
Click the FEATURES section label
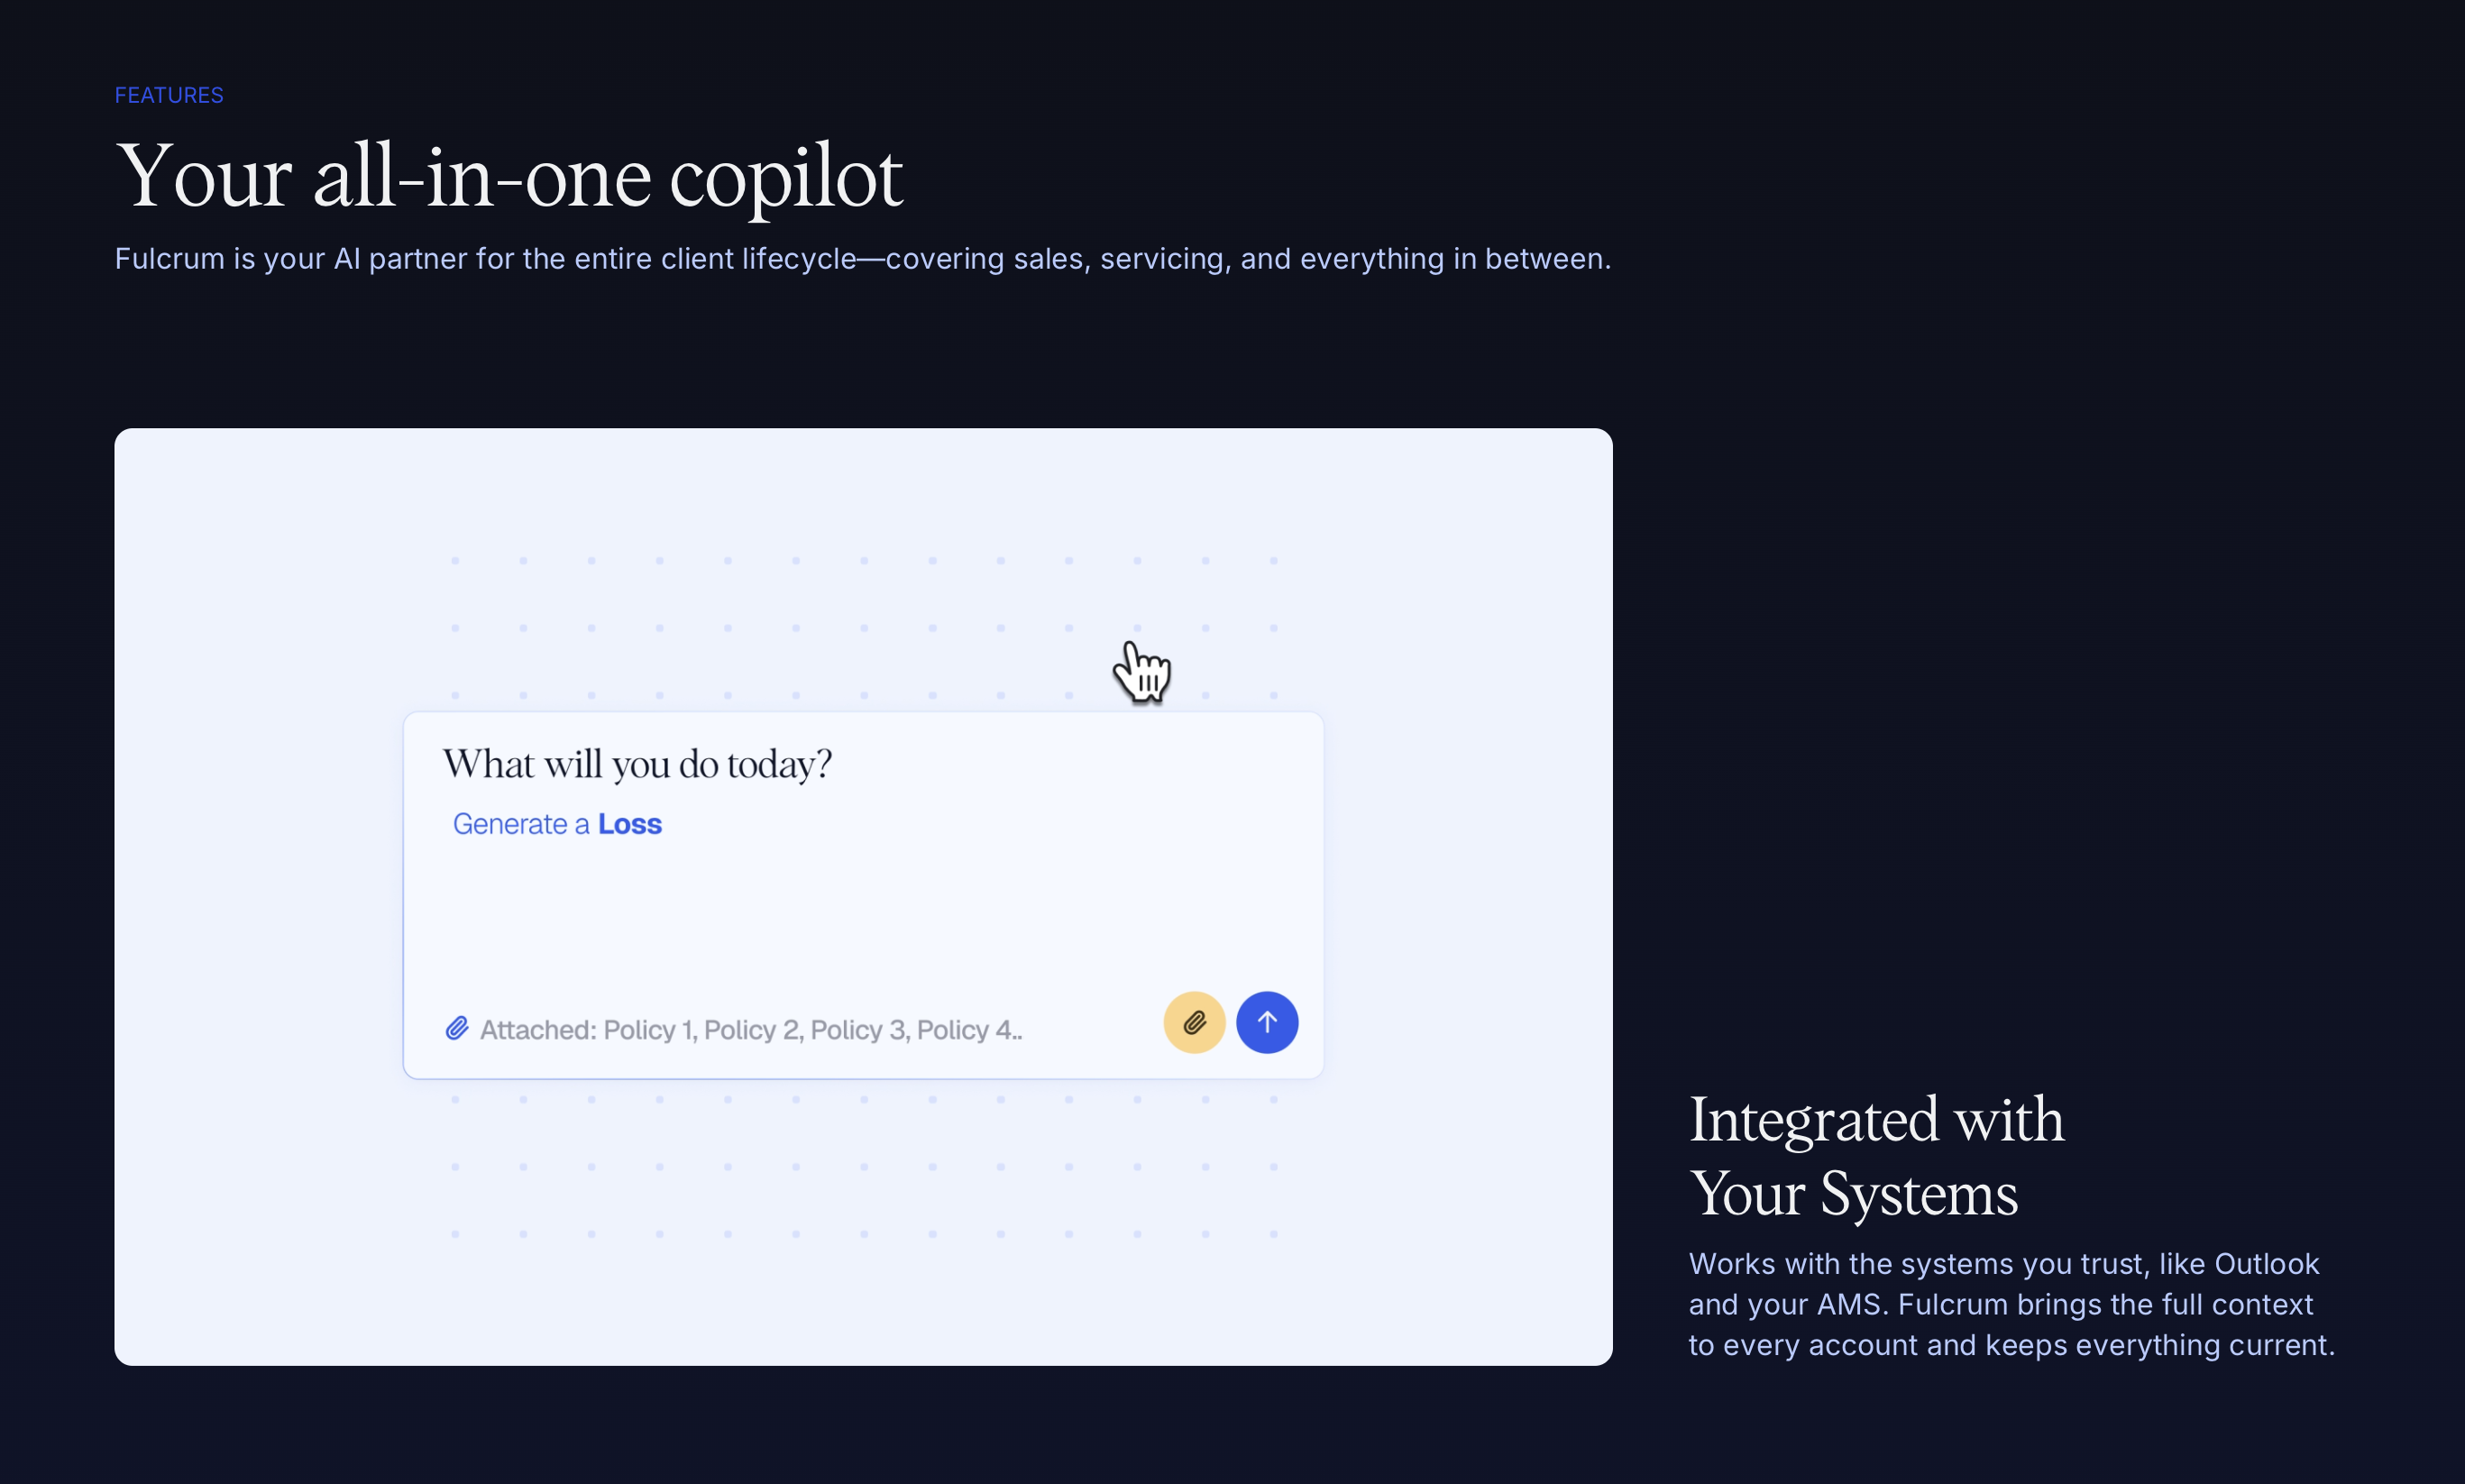tap(169, 95)
